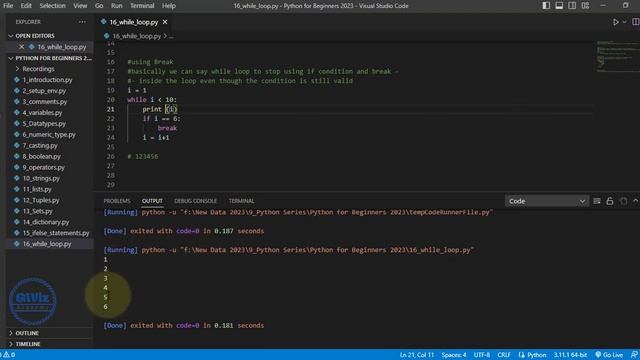Select 16_while_loop.py editor tab

133,22
